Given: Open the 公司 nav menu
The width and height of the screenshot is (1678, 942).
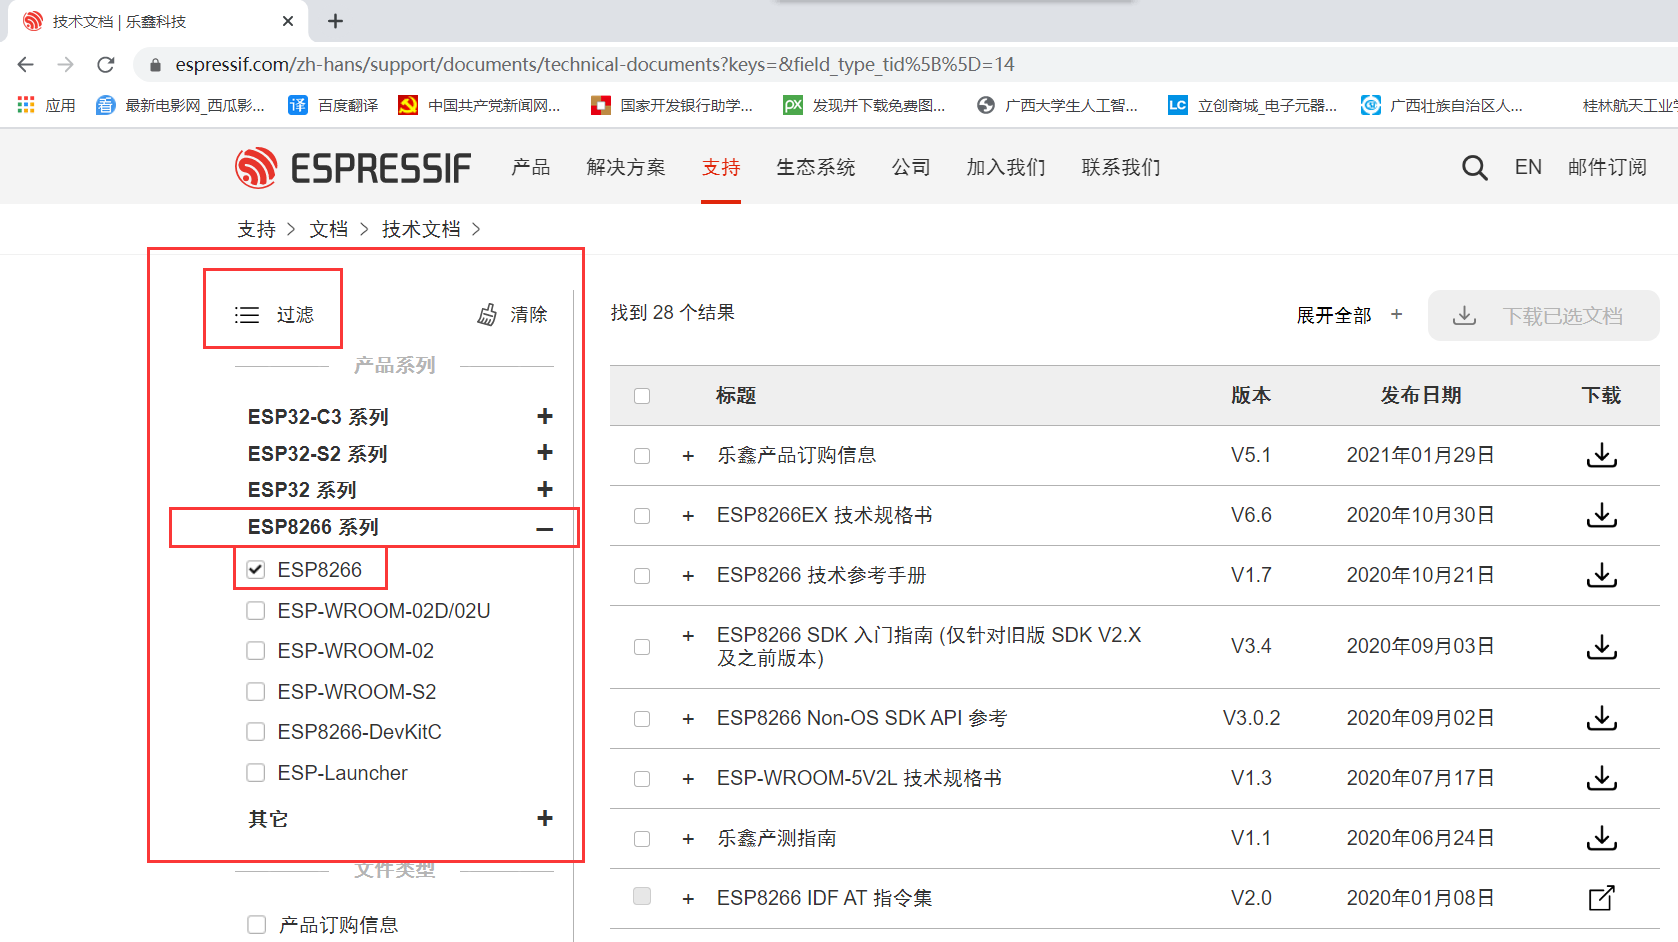Looking at the screenshot, I should pos(911,167).
